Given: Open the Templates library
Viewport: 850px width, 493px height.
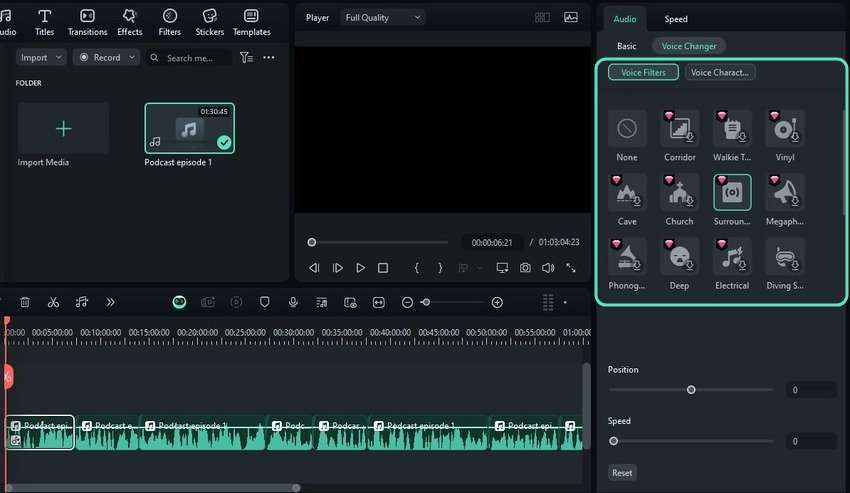Looking at the screenshot, I should tap(252, 23).
